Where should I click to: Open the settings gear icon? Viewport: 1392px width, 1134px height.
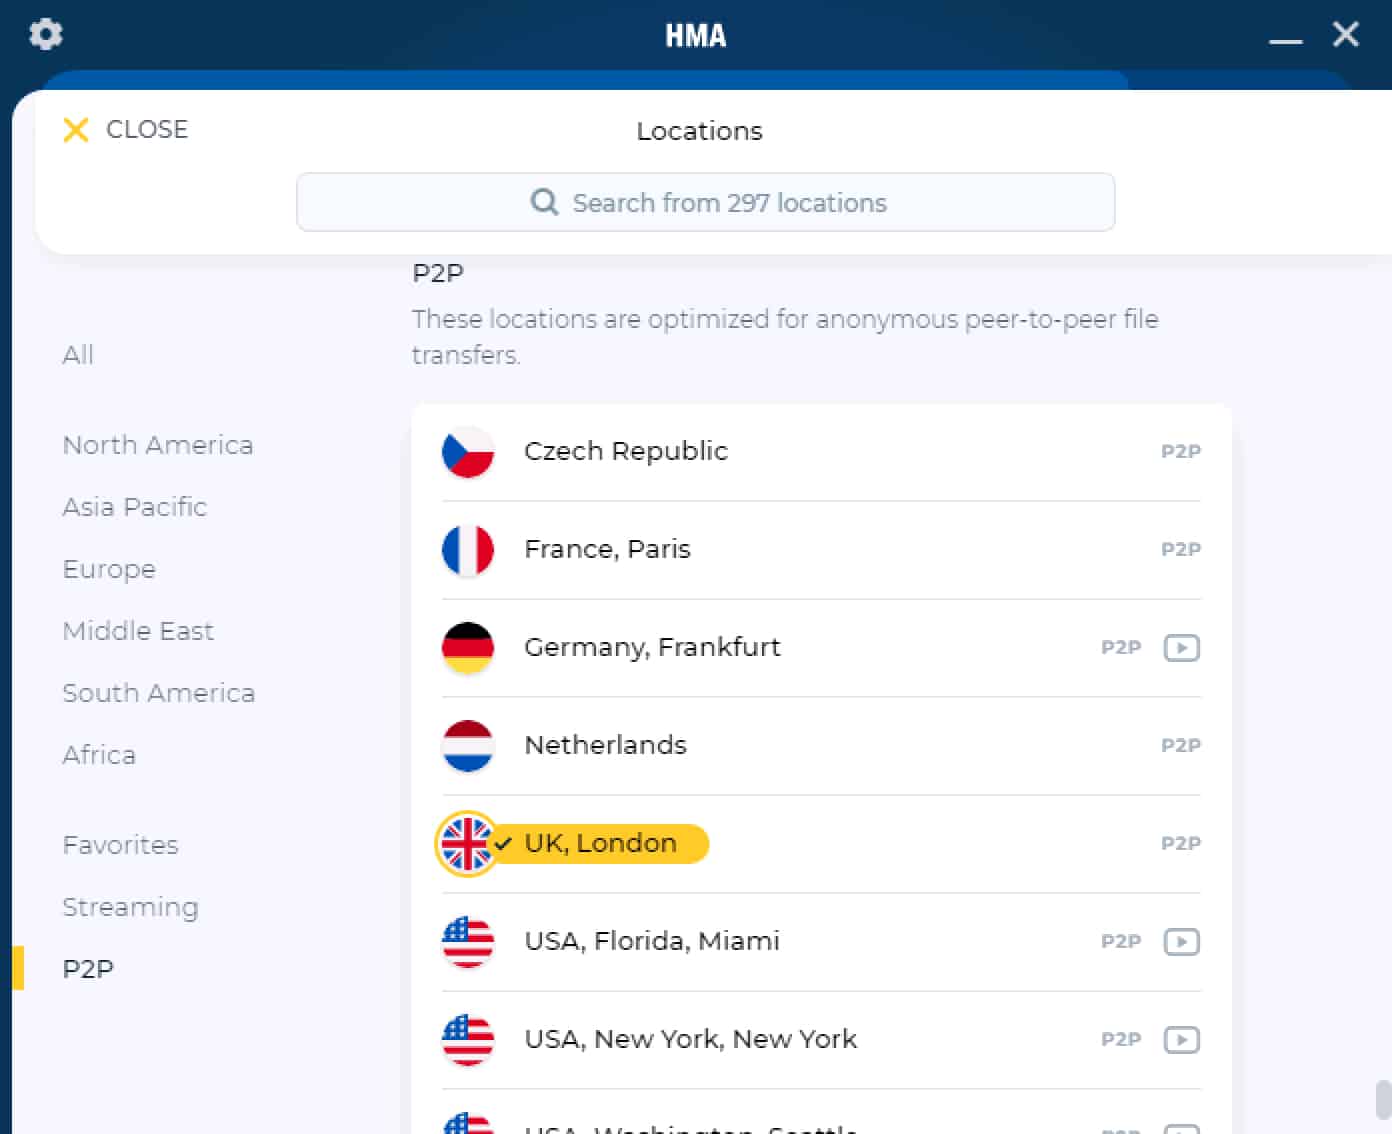pos(46,34)
